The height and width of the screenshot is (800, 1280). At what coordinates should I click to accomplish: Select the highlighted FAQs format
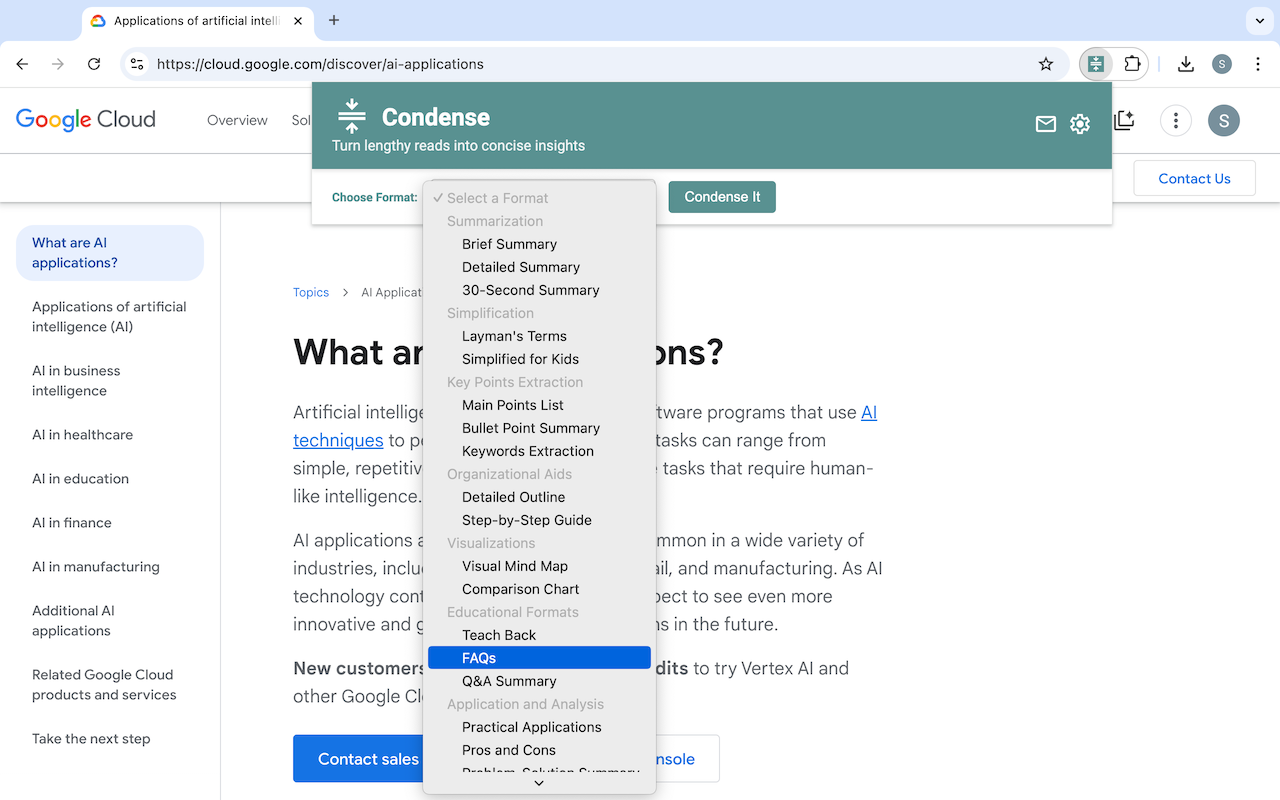click(540, 658)
